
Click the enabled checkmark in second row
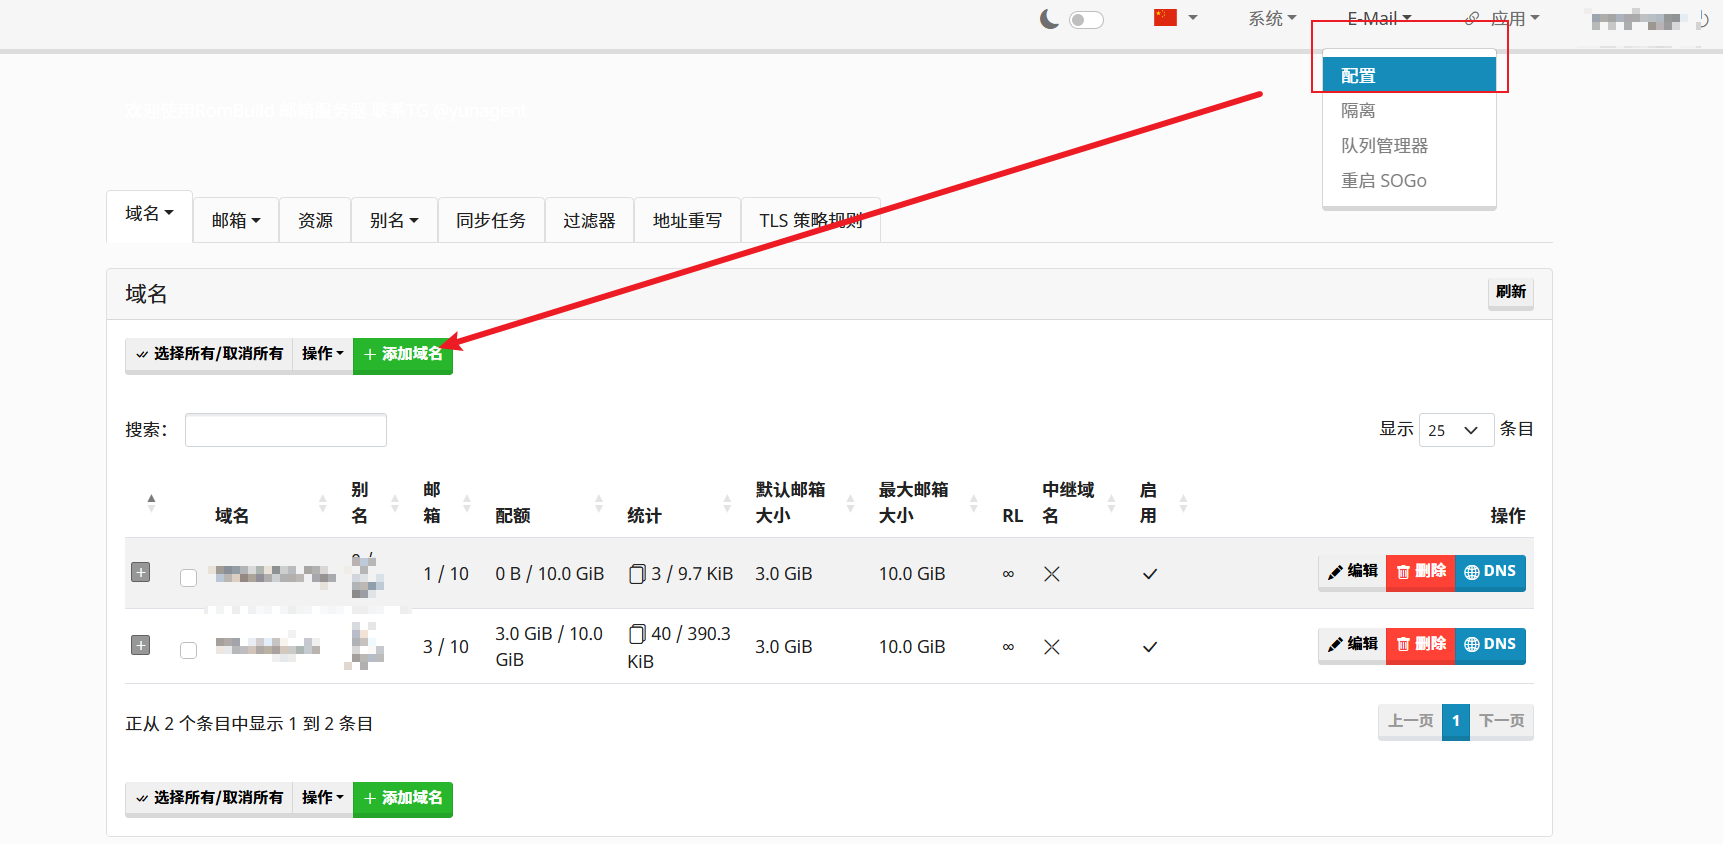point(1150,647)
